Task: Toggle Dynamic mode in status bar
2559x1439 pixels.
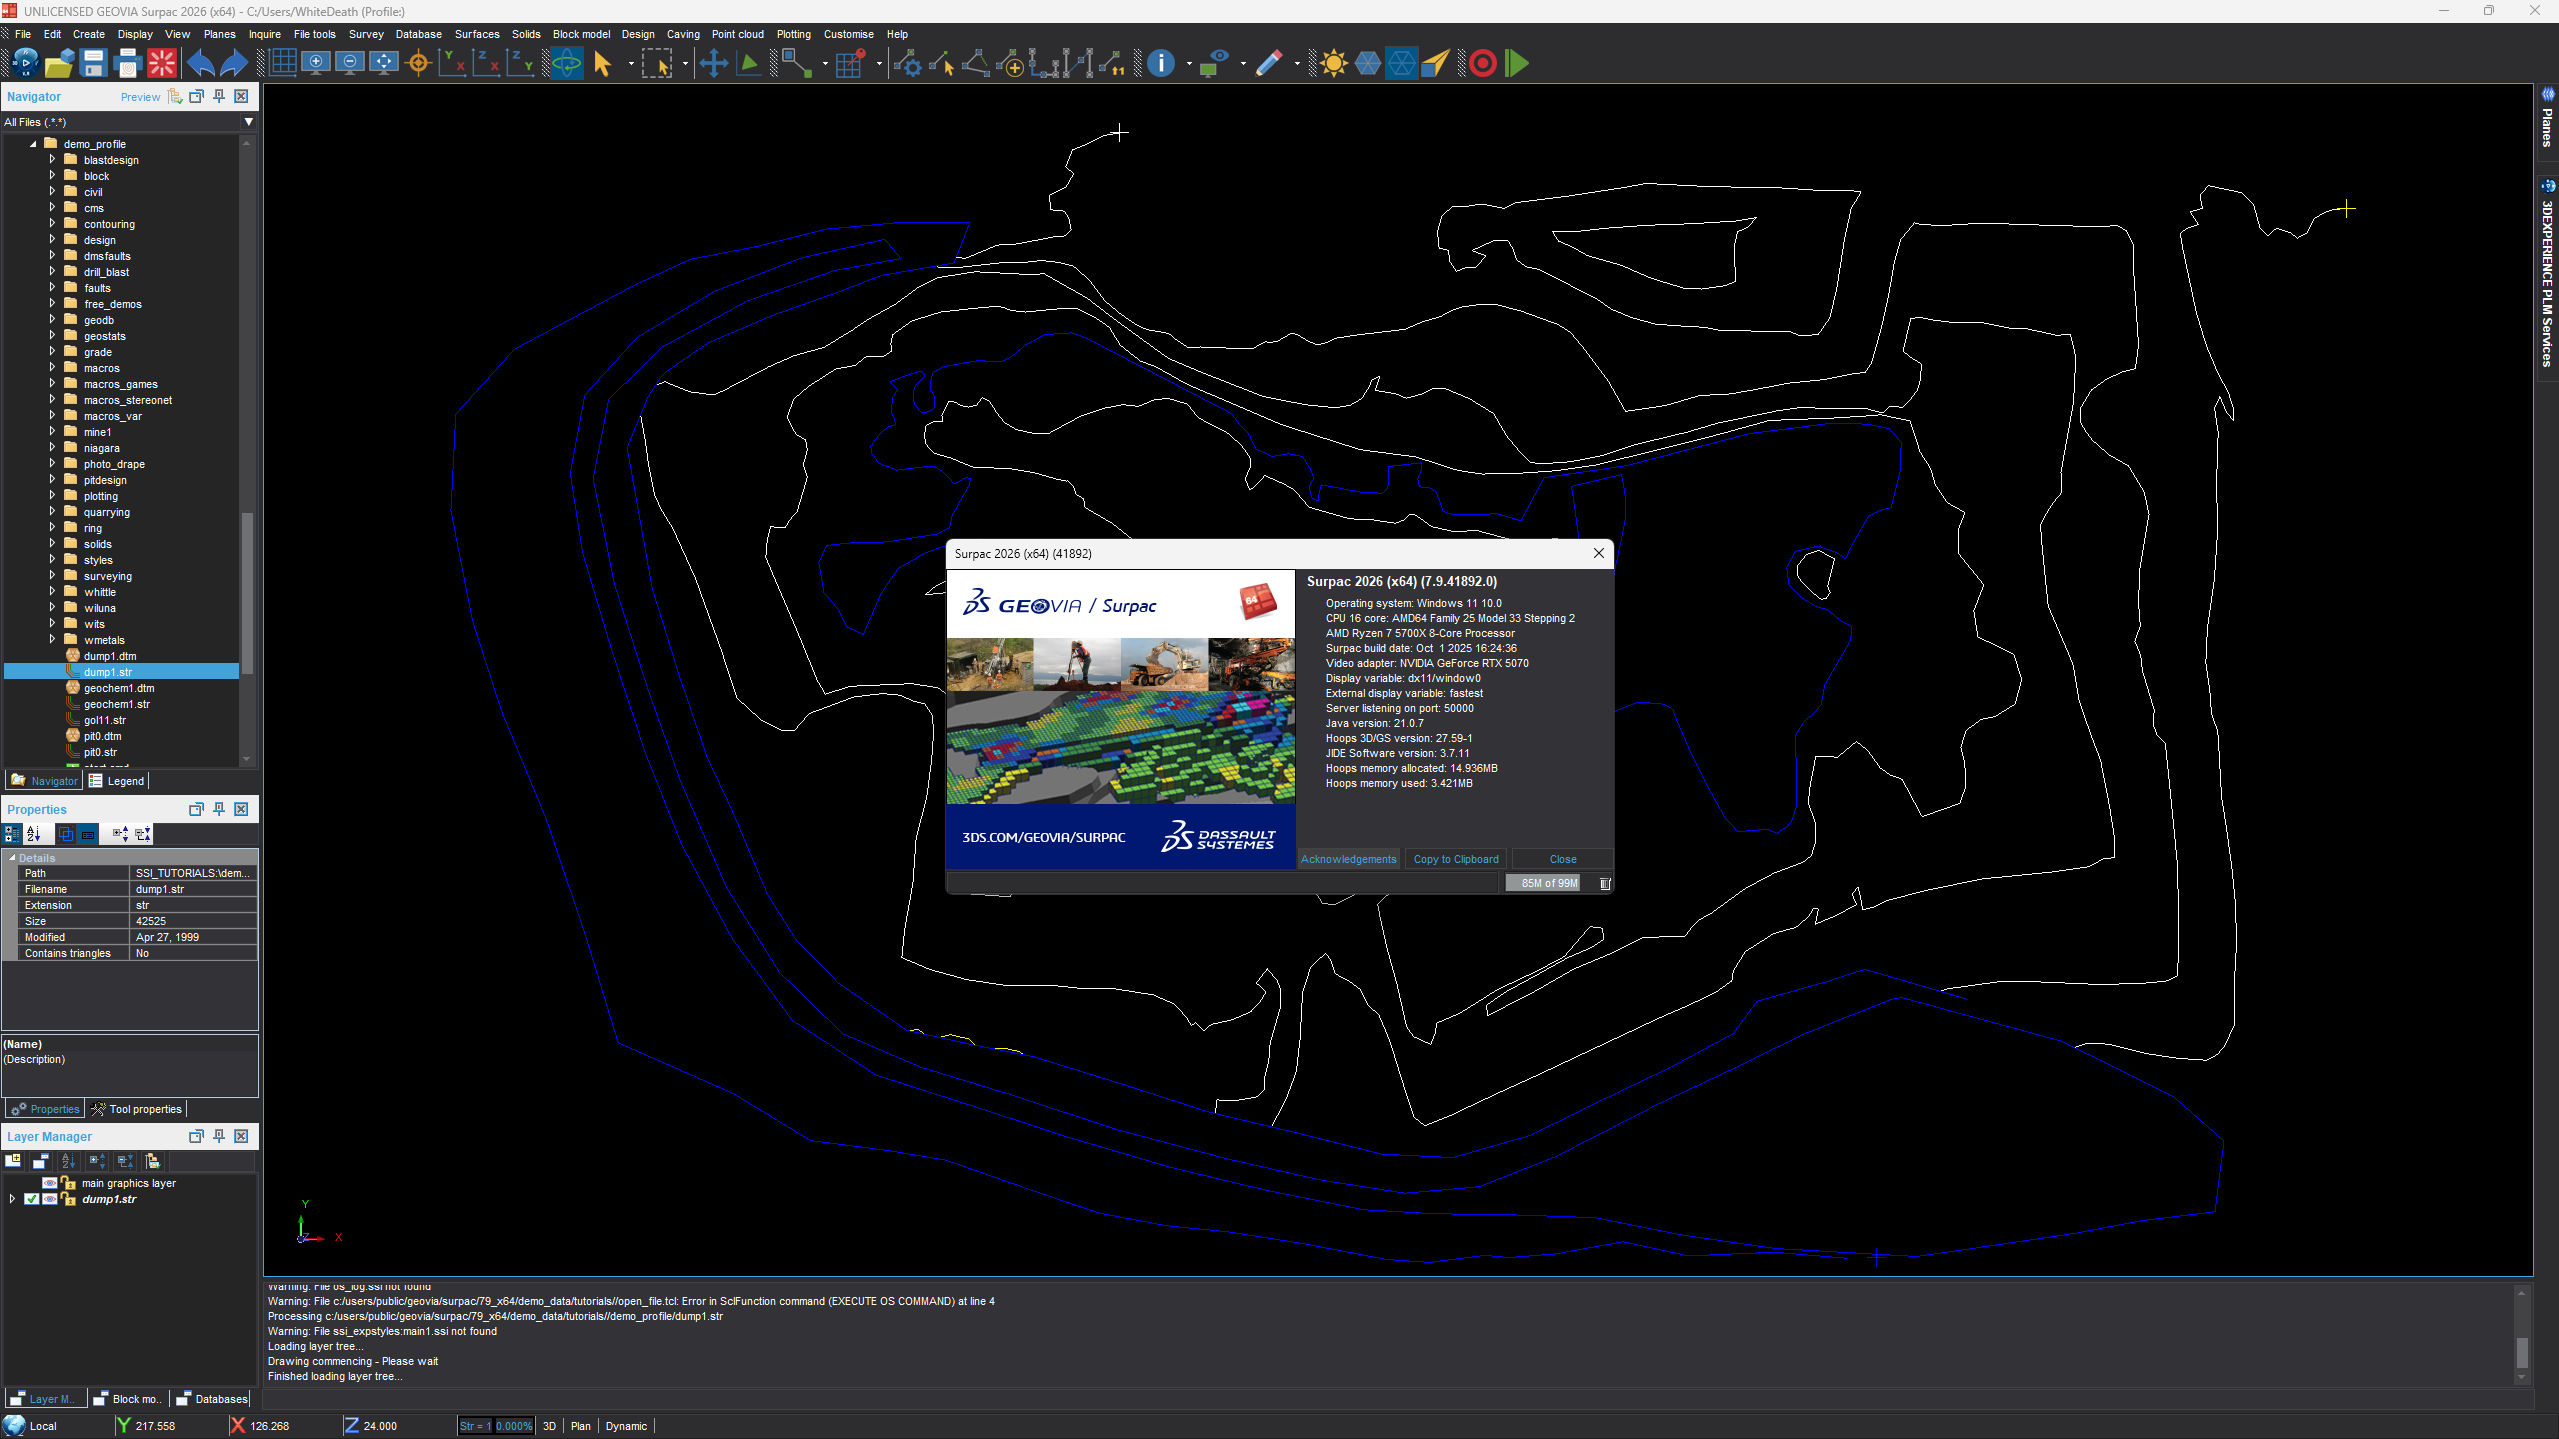Action: pyautogui.click(x=626, y=1426)
